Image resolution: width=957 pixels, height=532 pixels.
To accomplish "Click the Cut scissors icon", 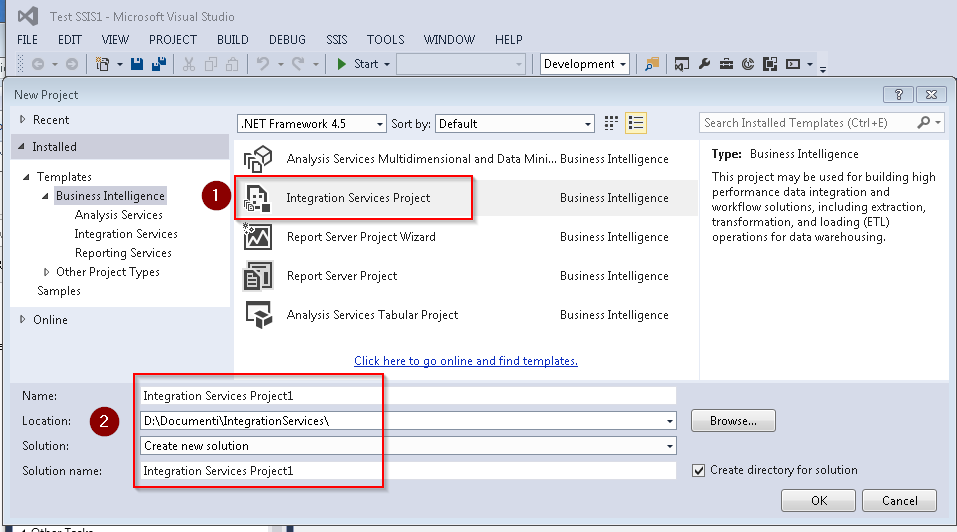I will point(189,64).
